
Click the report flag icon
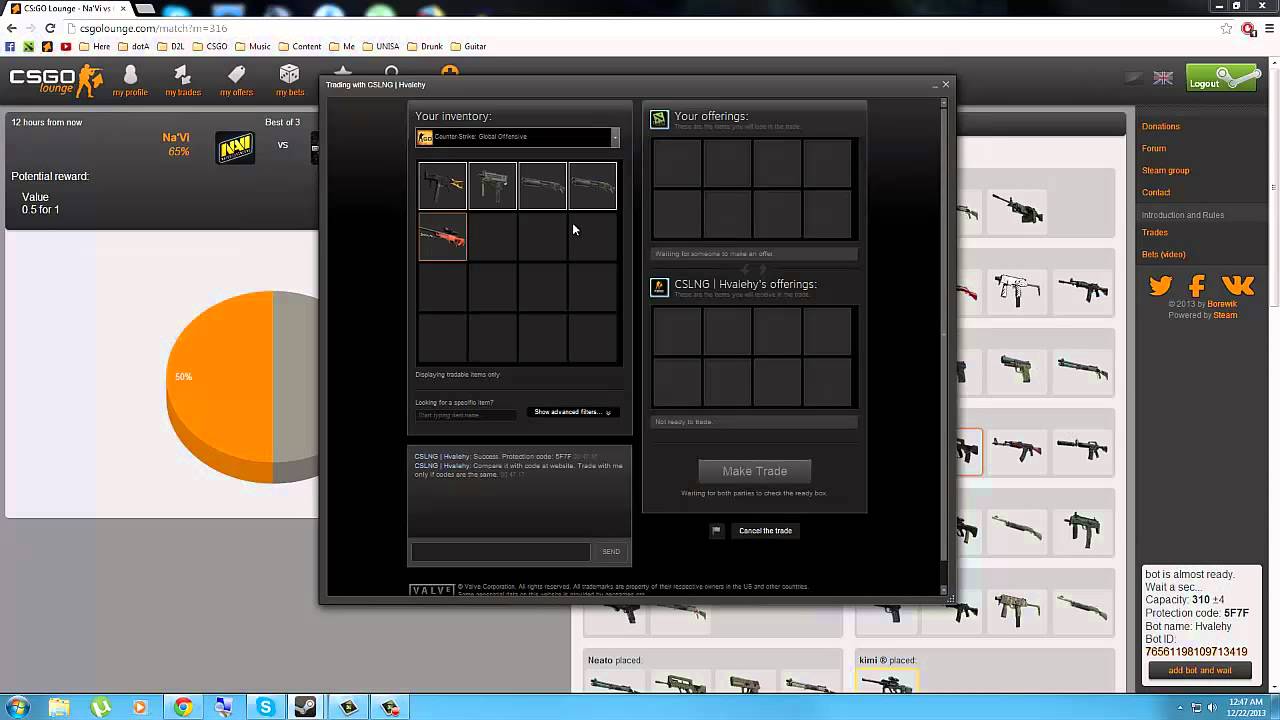(716, 531)
